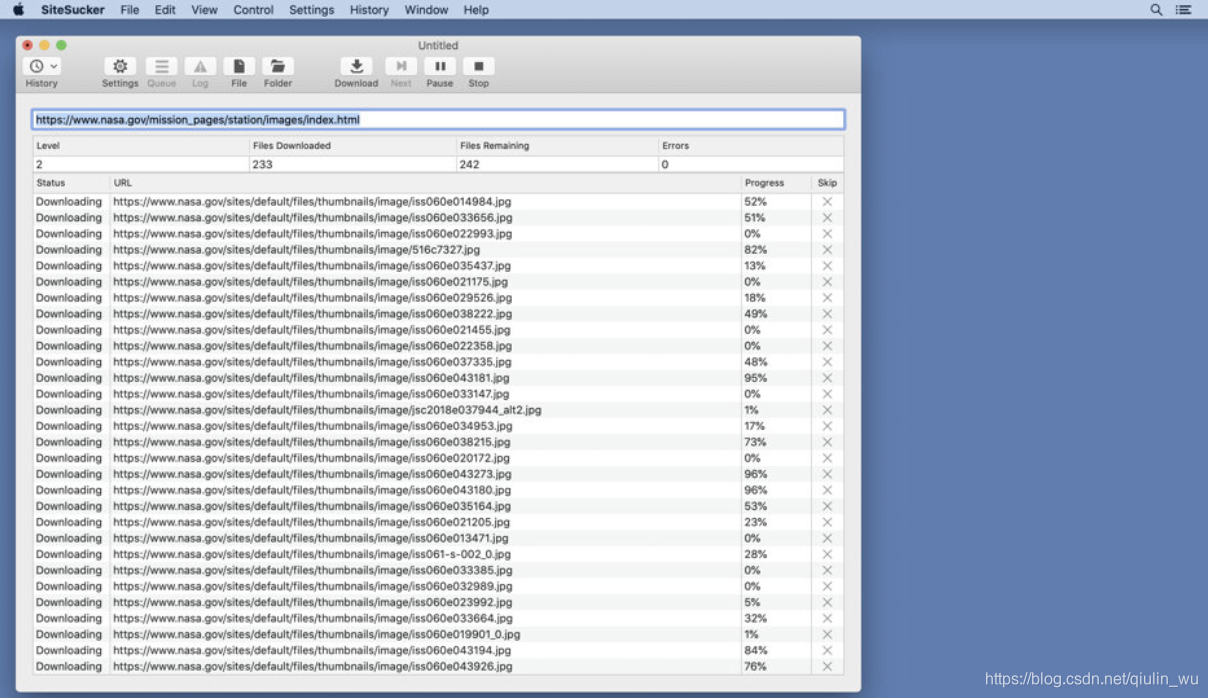The image size is (1208, 698).
Task: Click the Files Remaining value 242
Action: [x=470, y=164]
